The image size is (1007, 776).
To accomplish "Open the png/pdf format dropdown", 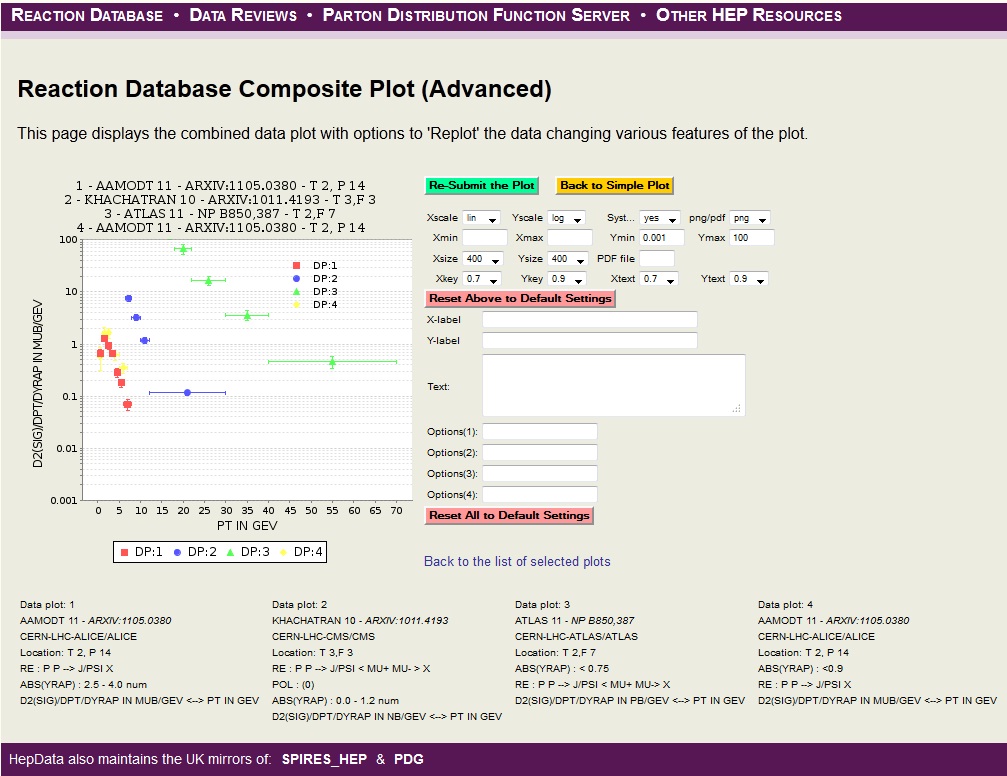I will (x=749, y=218).
